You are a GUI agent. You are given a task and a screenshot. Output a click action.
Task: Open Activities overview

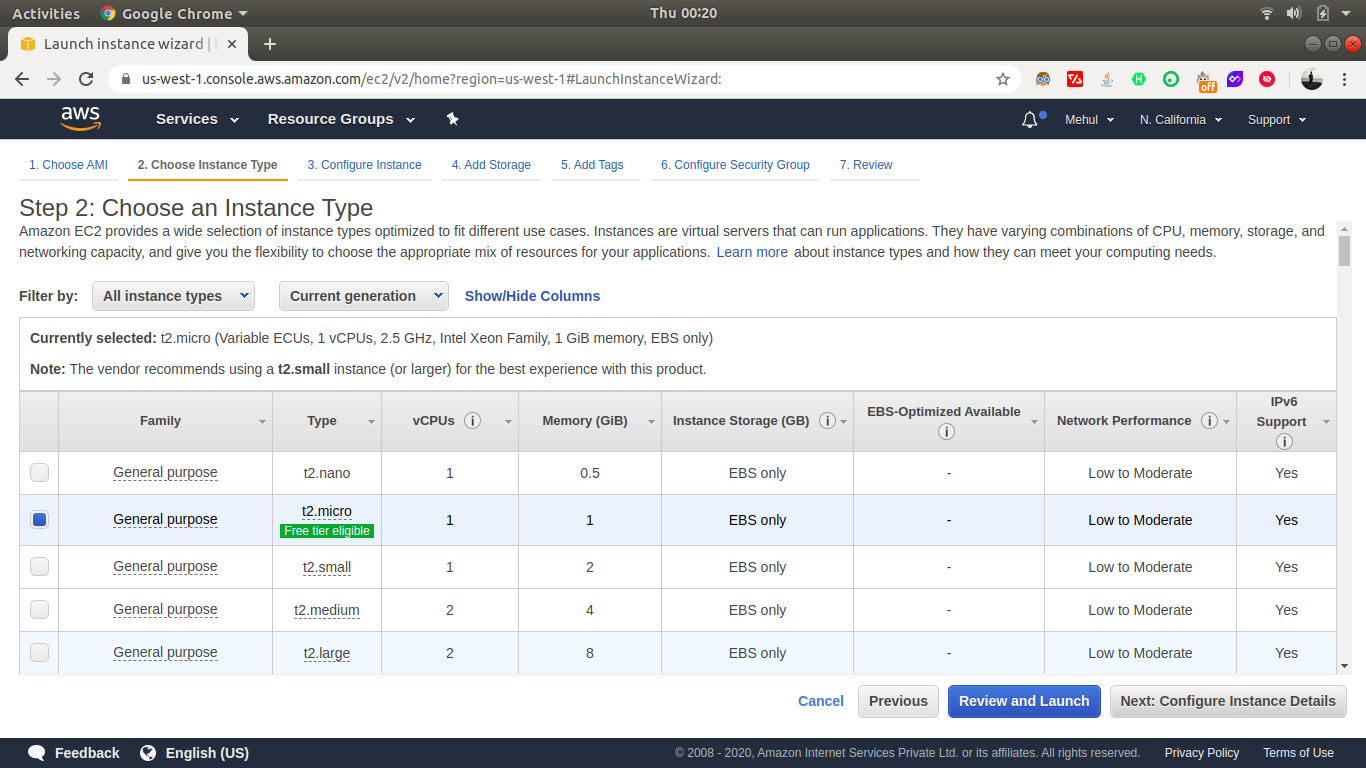click(x=46, y=13)
